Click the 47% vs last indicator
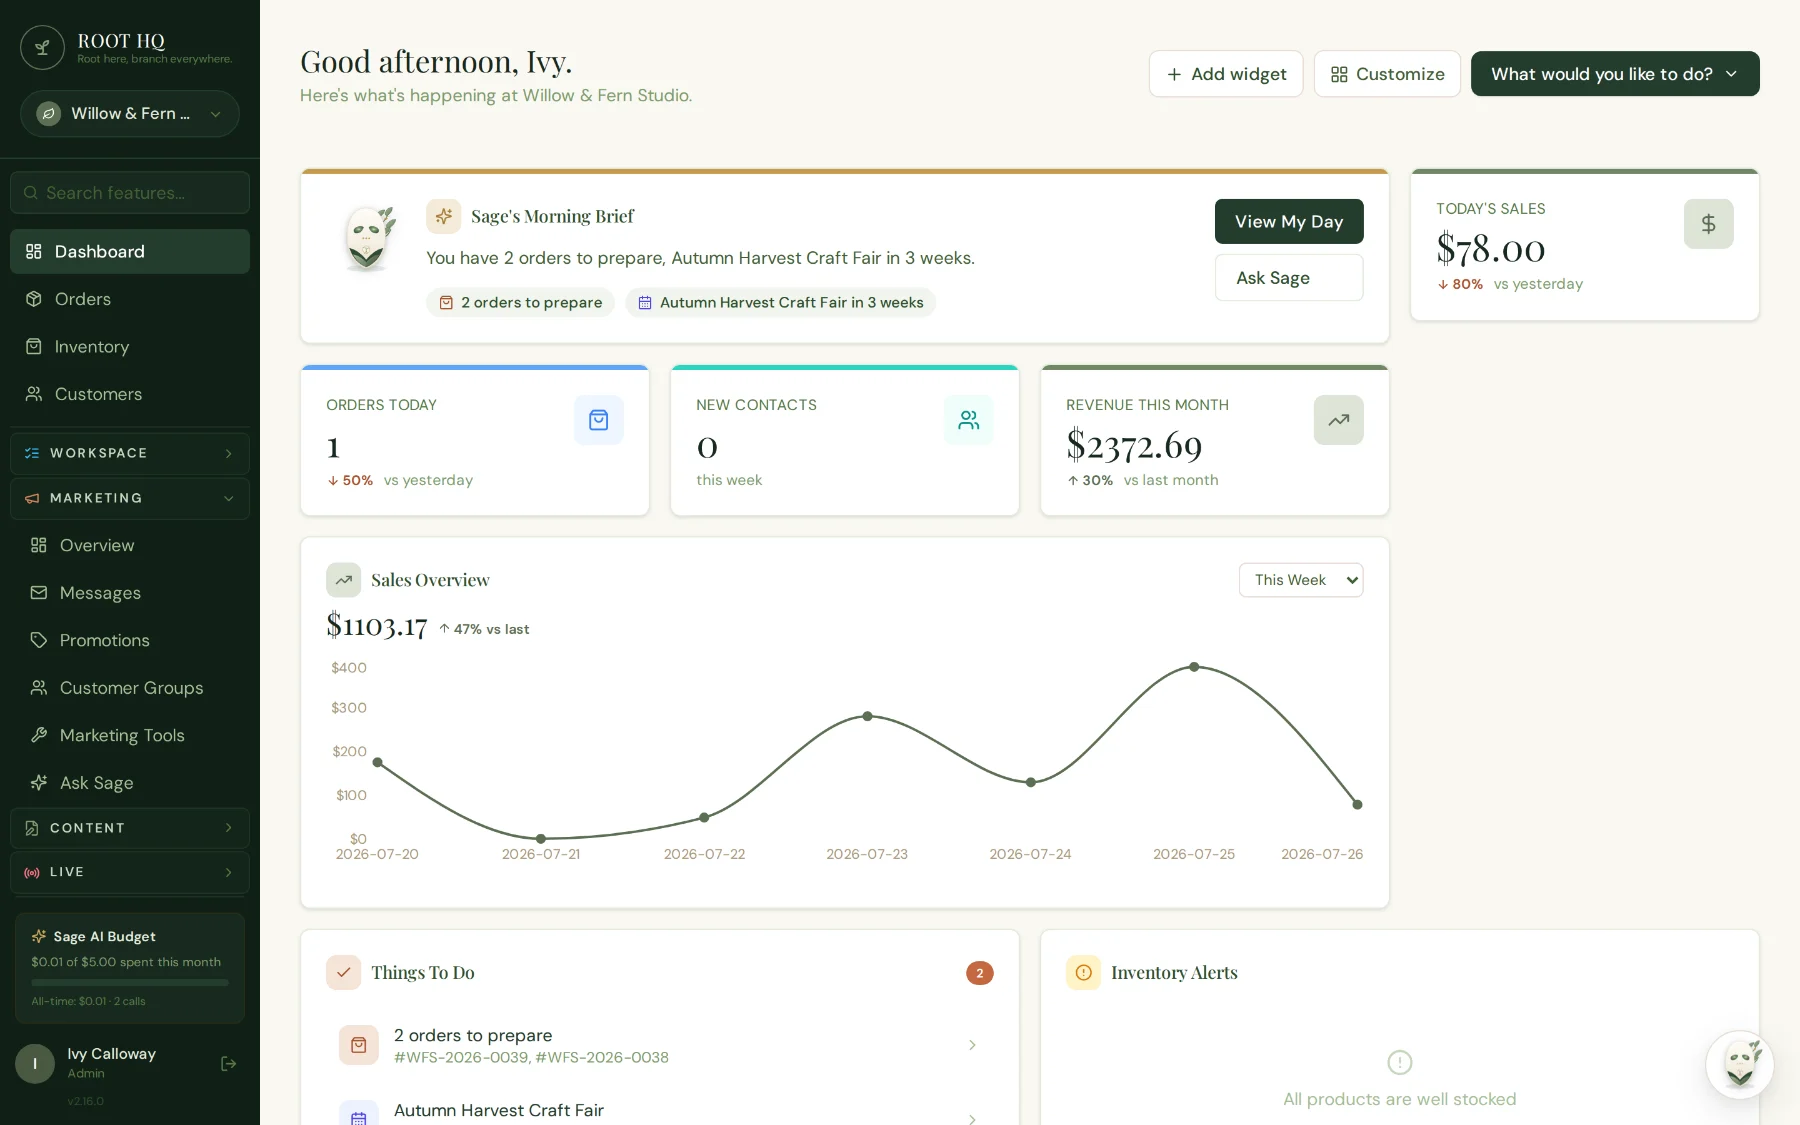1800x1125 pixels. (x=484, y=629)
